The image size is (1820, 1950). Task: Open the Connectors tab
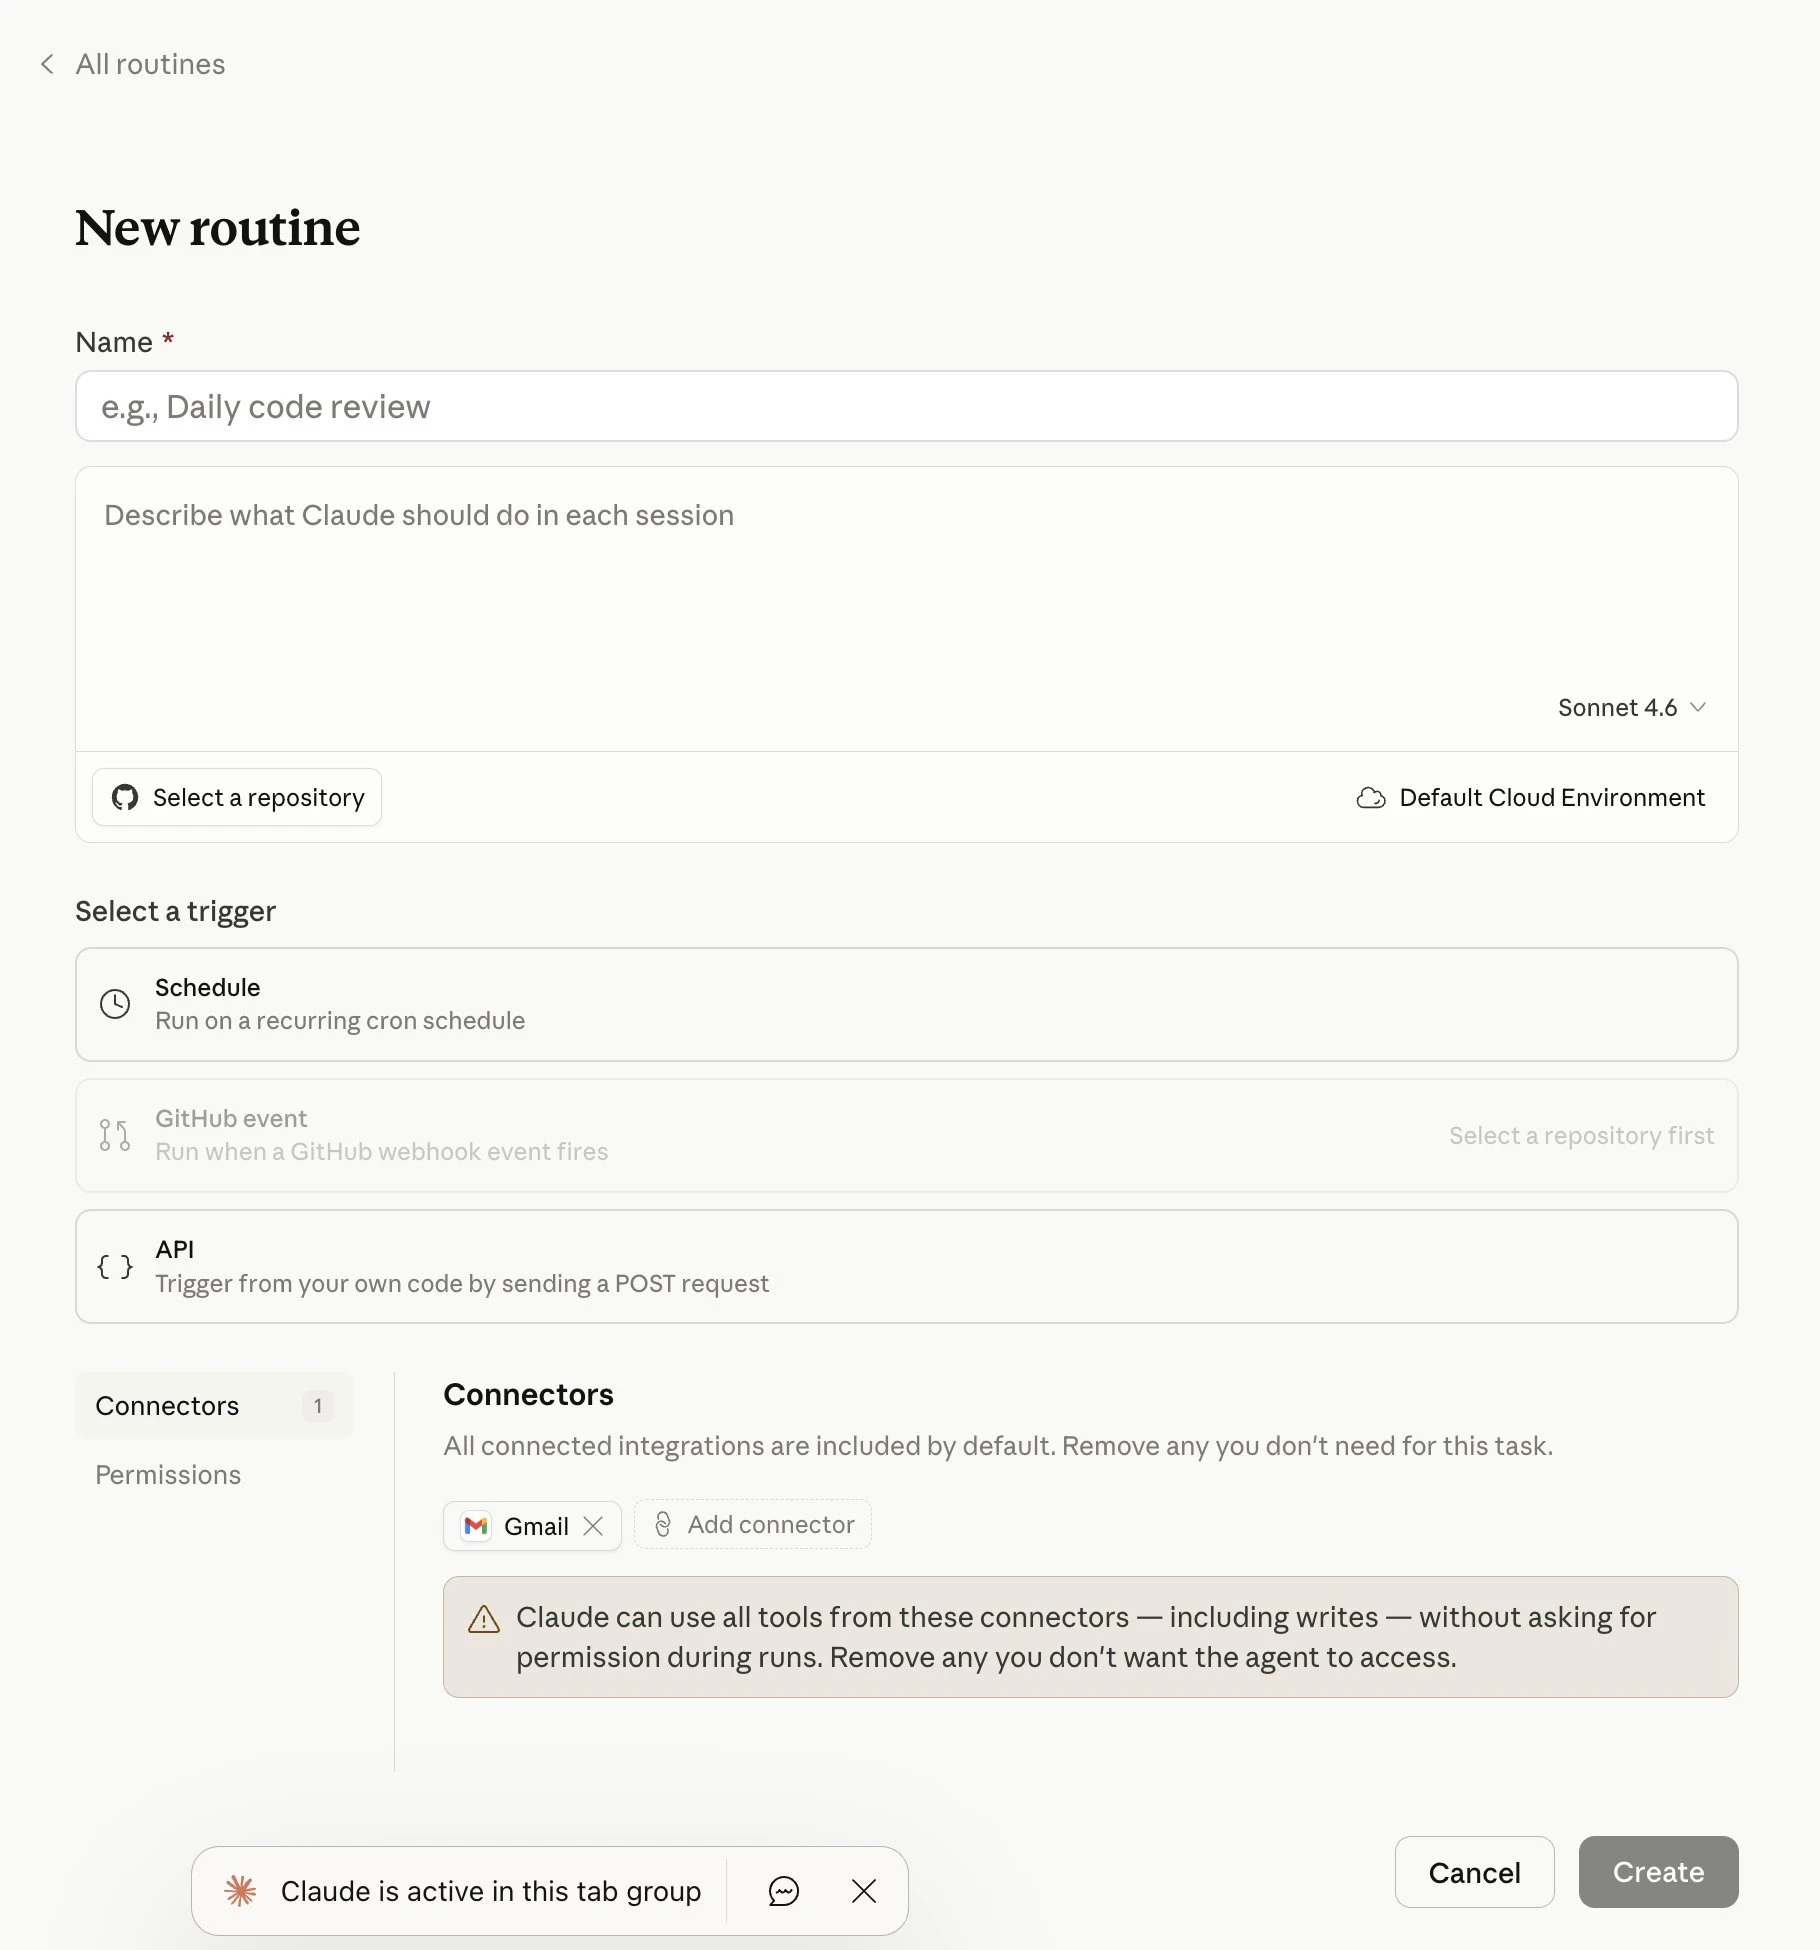click(x=167, y=1405)
